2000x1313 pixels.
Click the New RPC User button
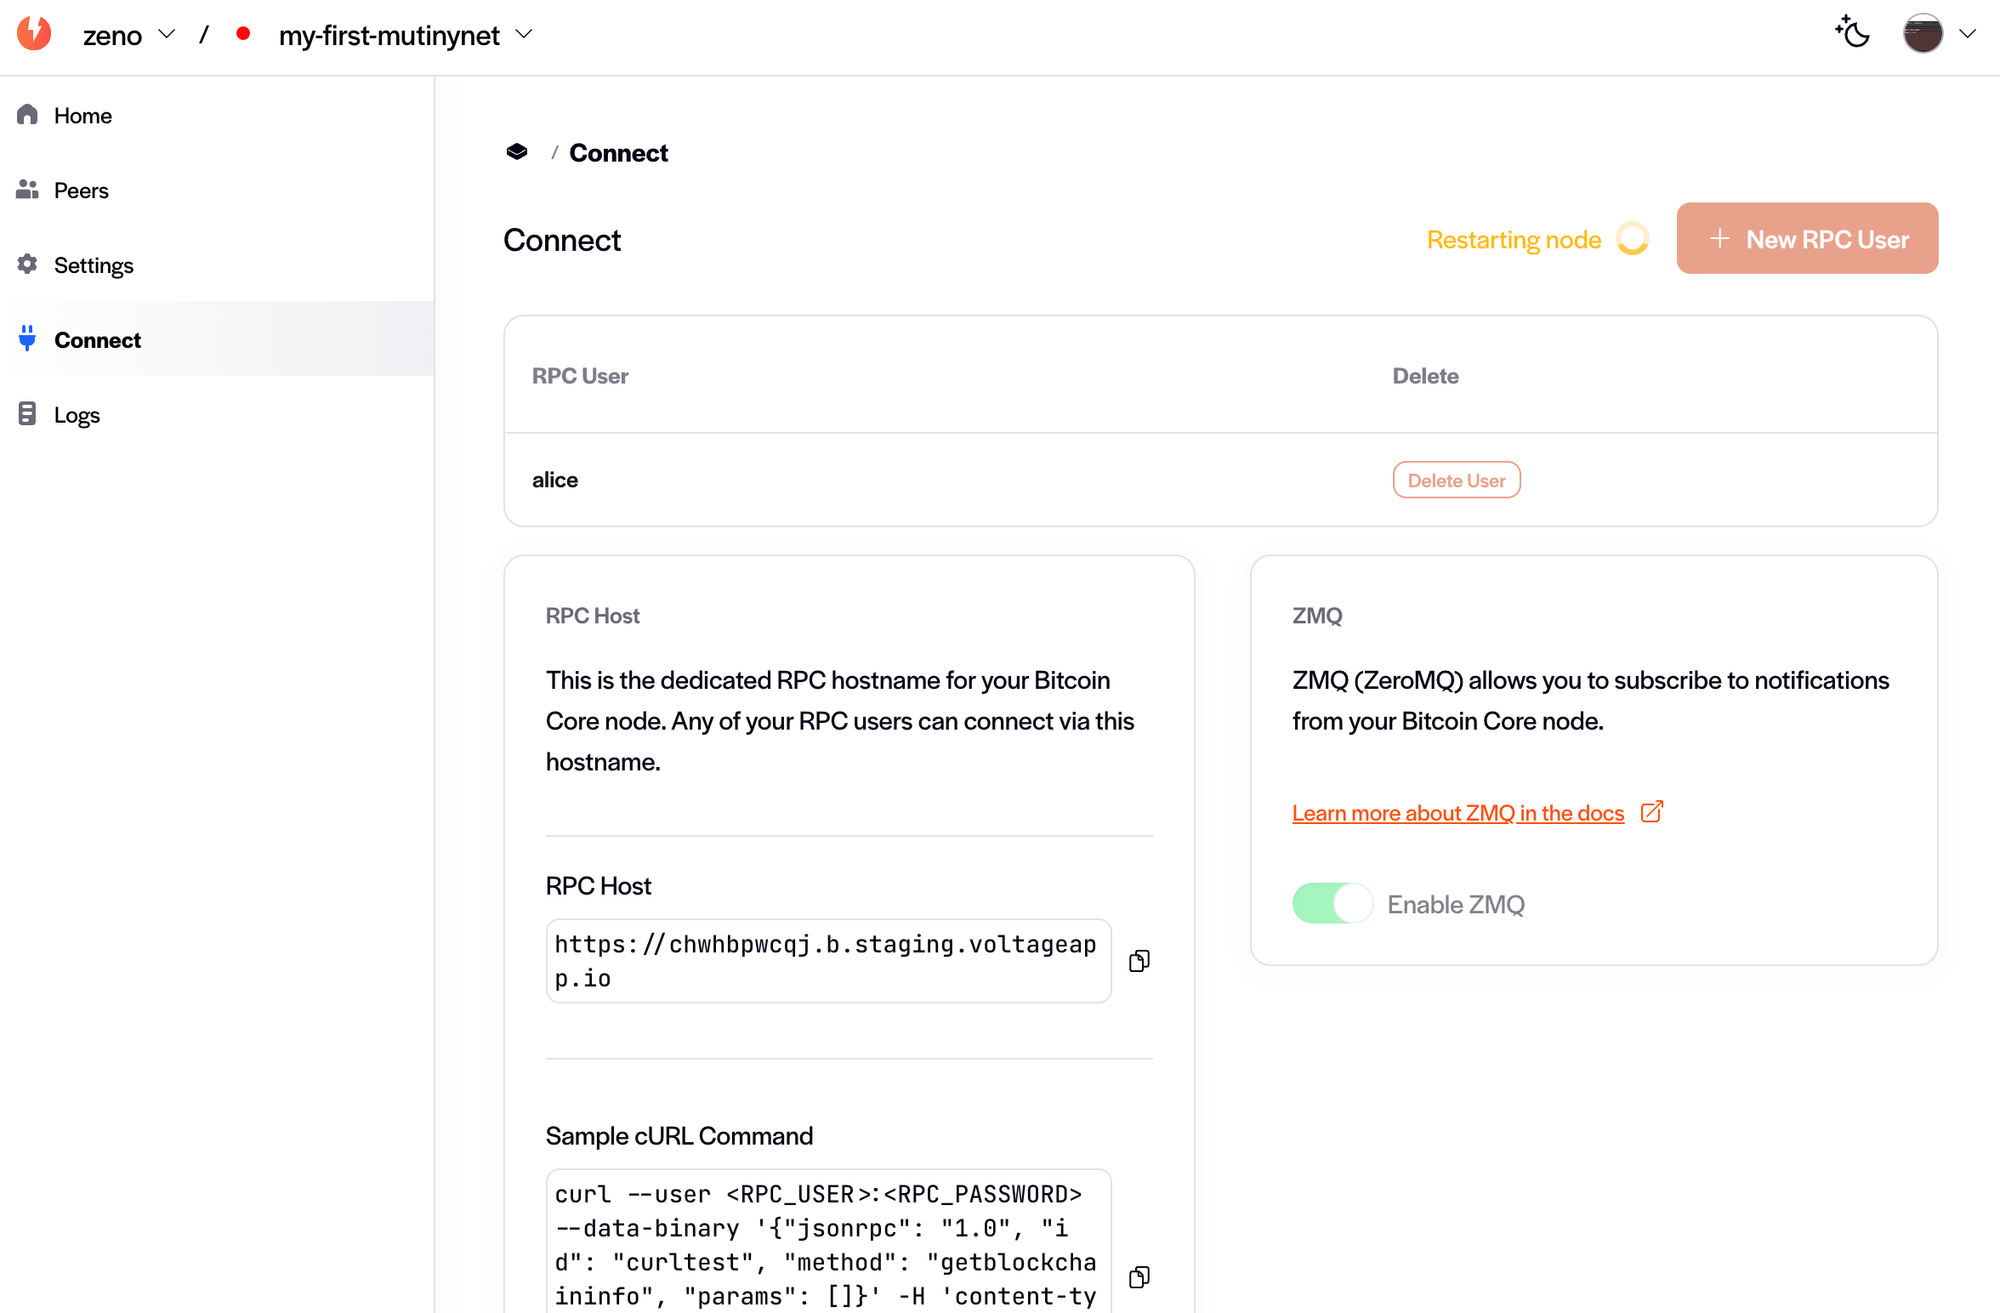[1807, 239]
